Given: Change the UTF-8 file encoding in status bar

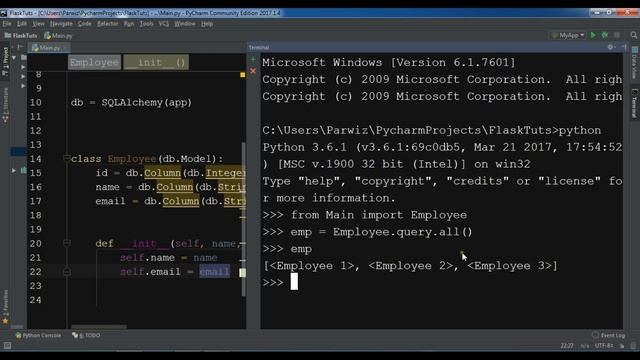Looking at the screenshot, I should tap(604, 346).
